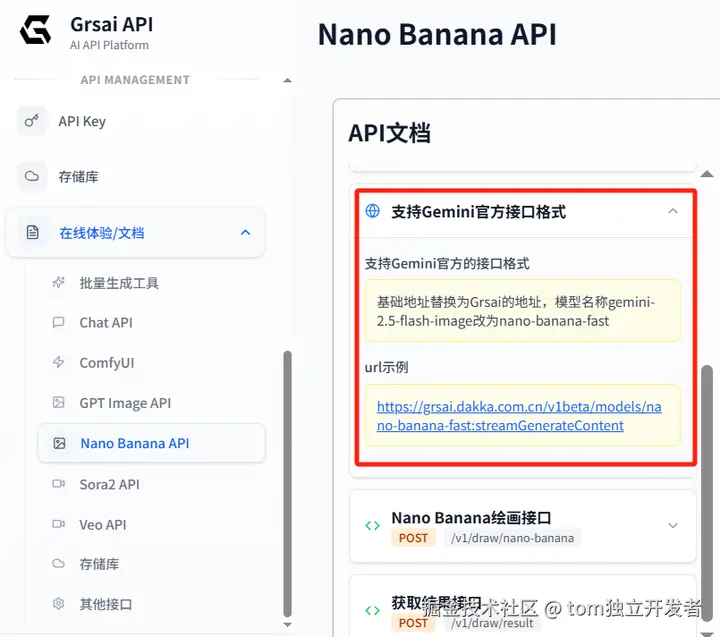This screenshot has height=637, width=720.
Task: Collapse the 支持Gemini官方接口格式 section
Action: (x=673, y=211)
